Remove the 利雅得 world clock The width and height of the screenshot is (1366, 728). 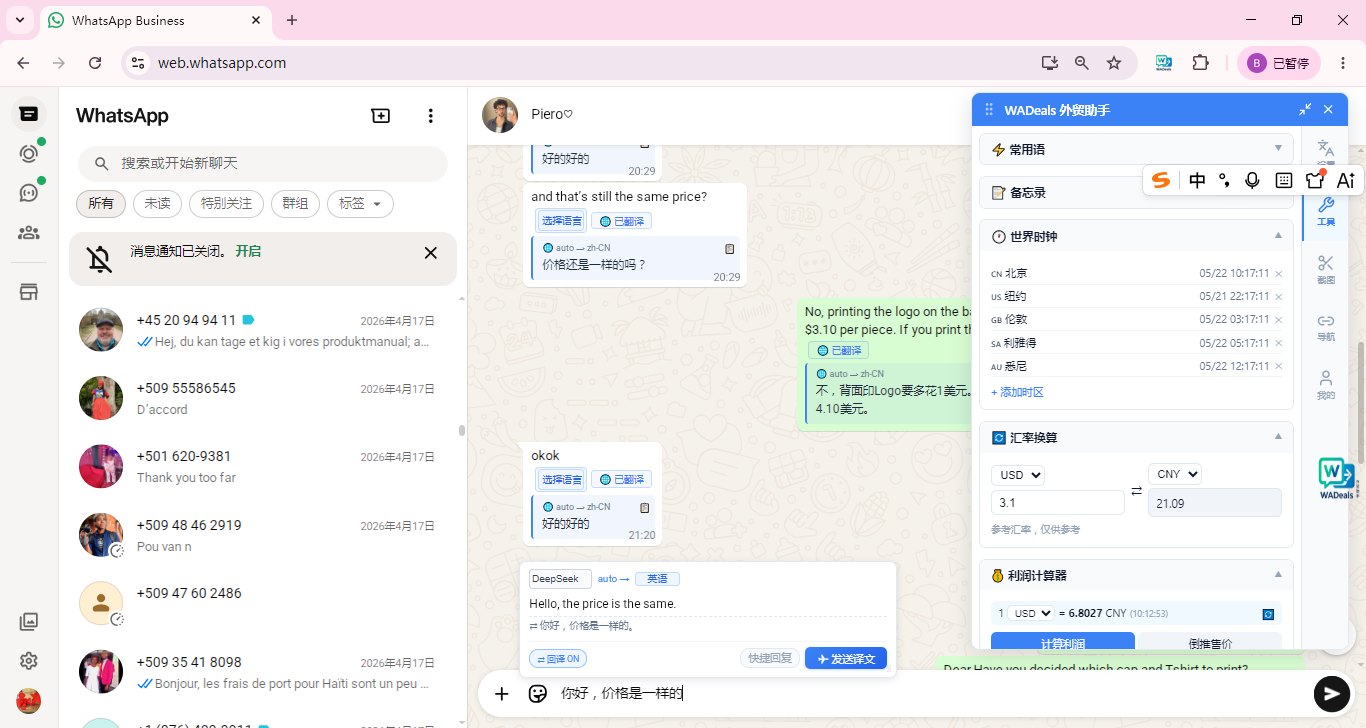tap(1278, 344)
